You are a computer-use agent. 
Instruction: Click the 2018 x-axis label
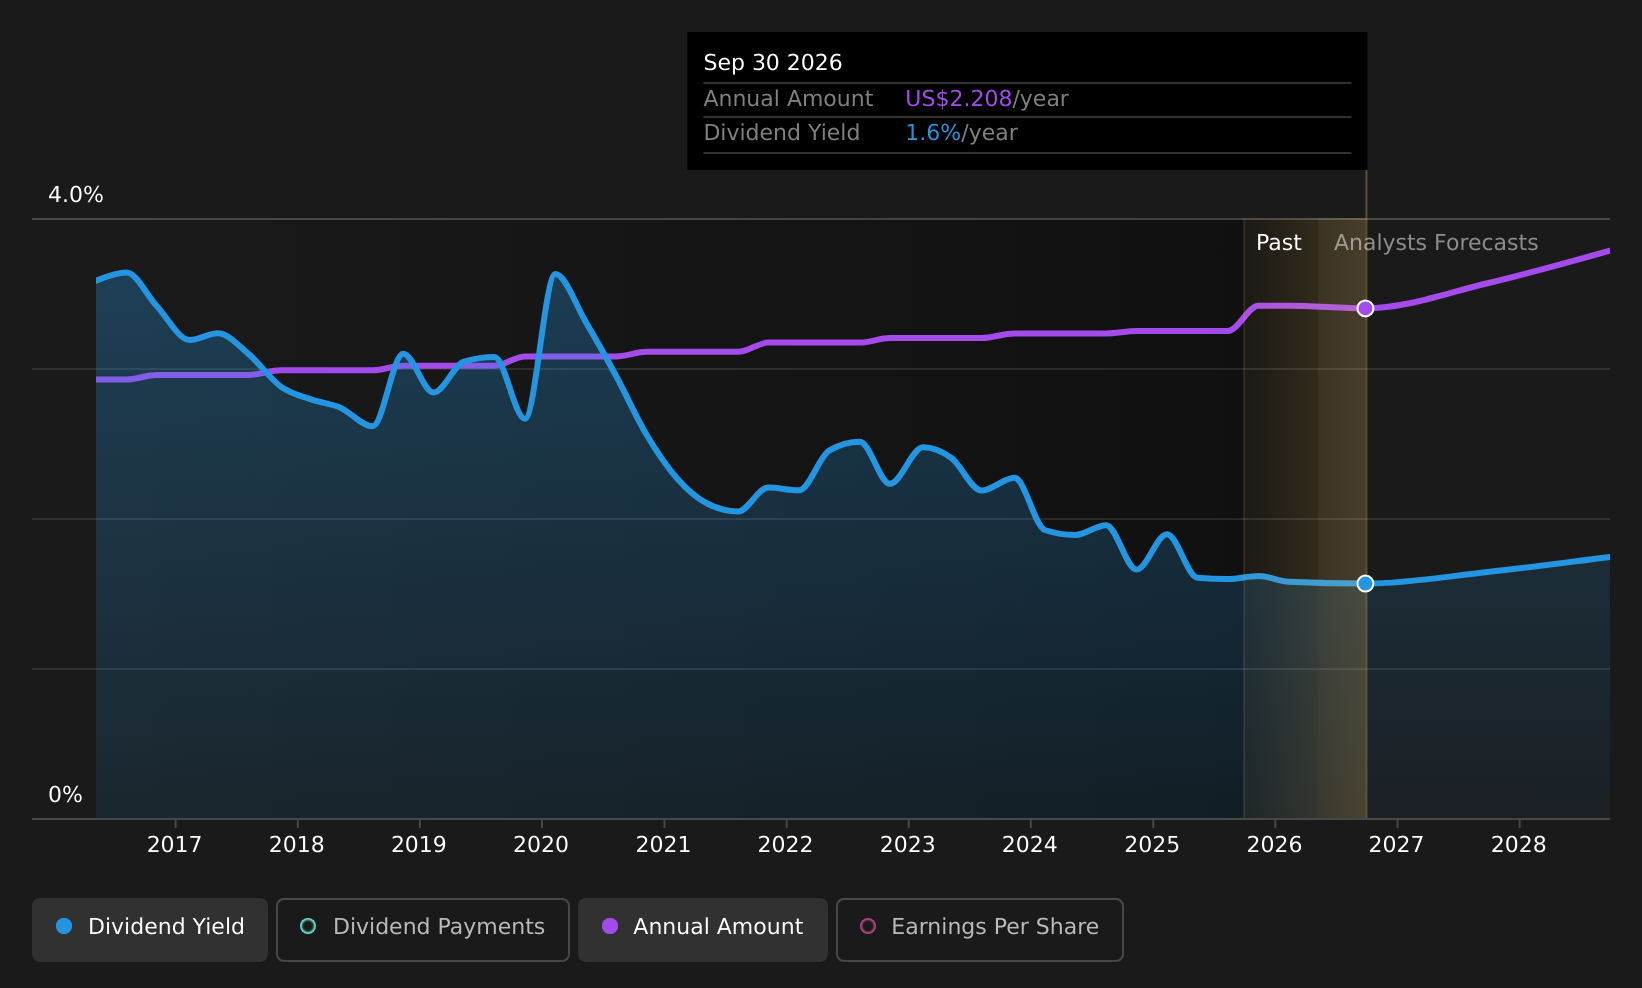(x=297, y=845)
